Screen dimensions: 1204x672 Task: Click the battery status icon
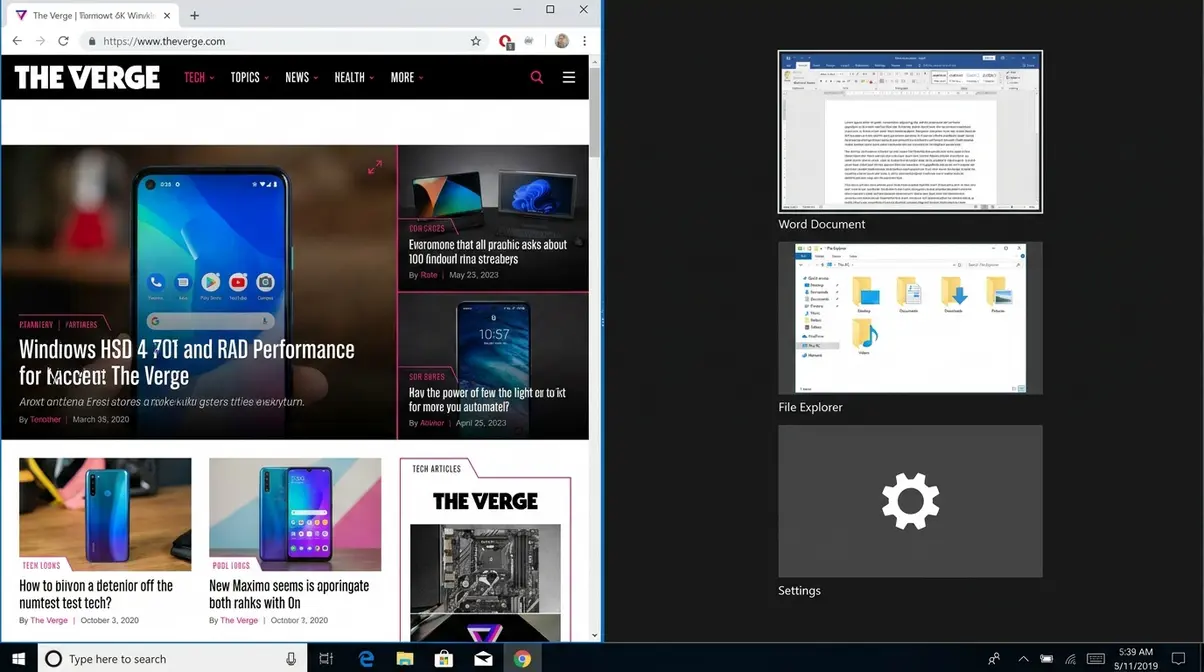[x=1046, y=659]
